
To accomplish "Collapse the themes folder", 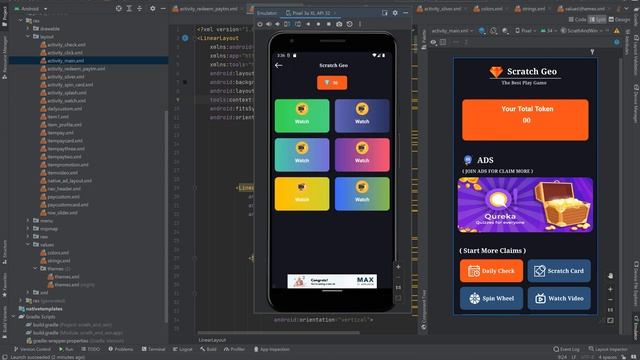I will tap(36, 269).
